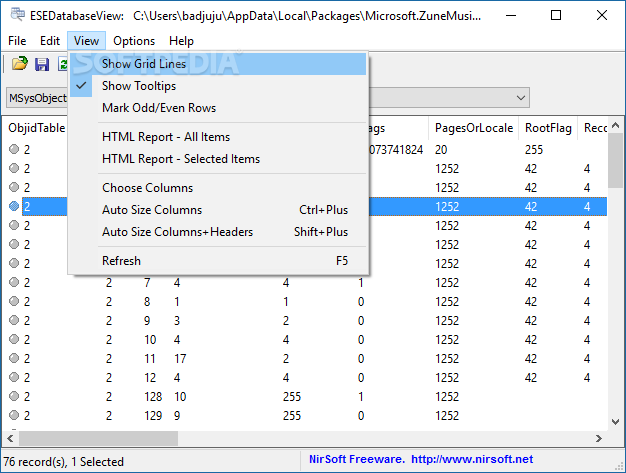Screen dimensions: 626x473
Task: Click the vertical scrollbar down arrow
Action: pos(615,422)
